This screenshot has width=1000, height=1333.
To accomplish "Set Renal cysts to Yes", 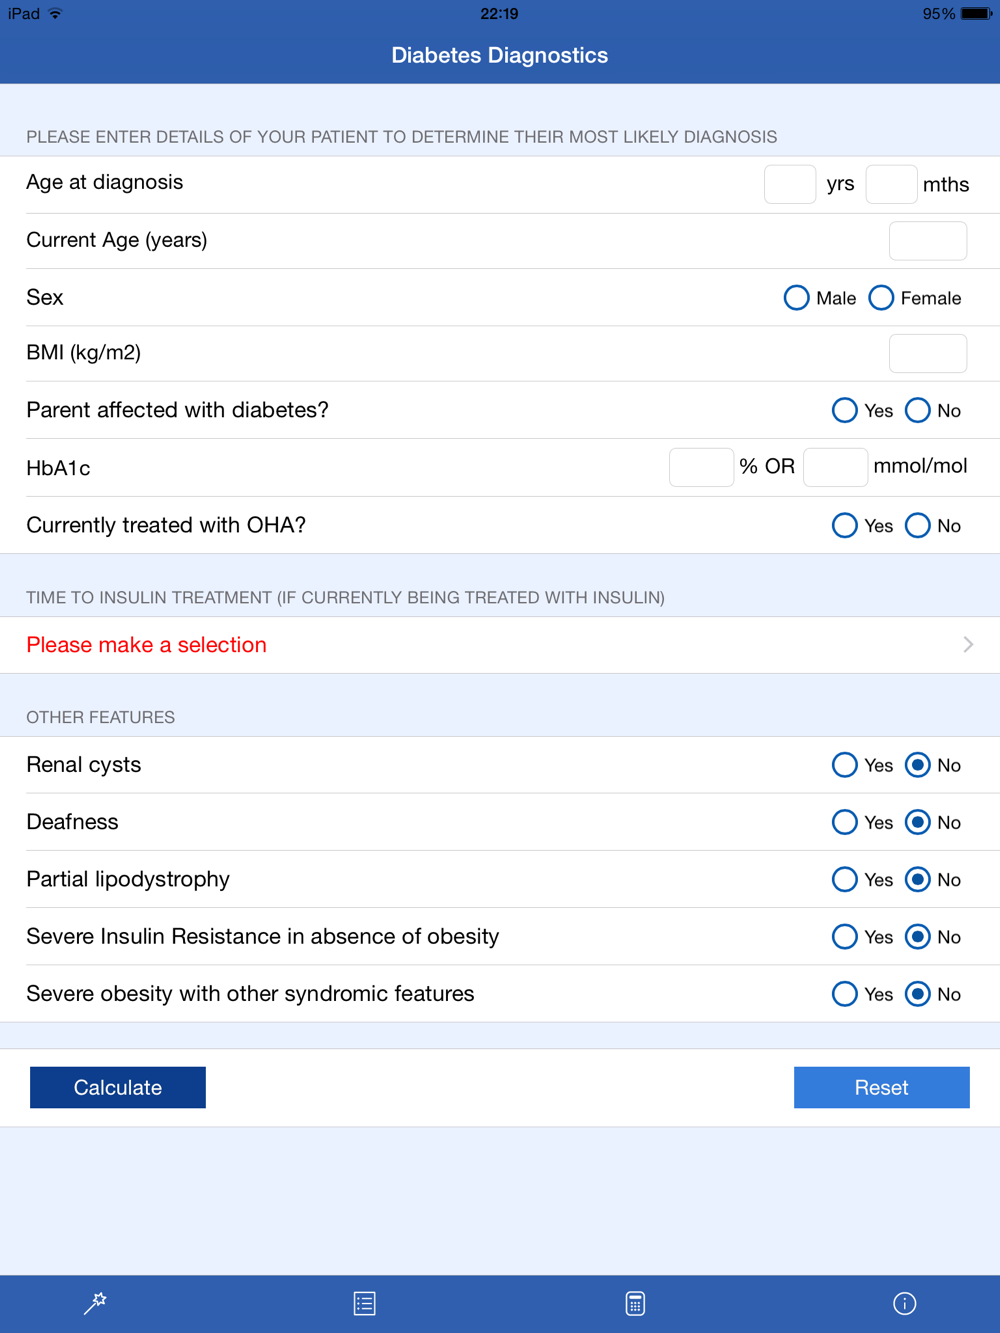I will point(845,765).
